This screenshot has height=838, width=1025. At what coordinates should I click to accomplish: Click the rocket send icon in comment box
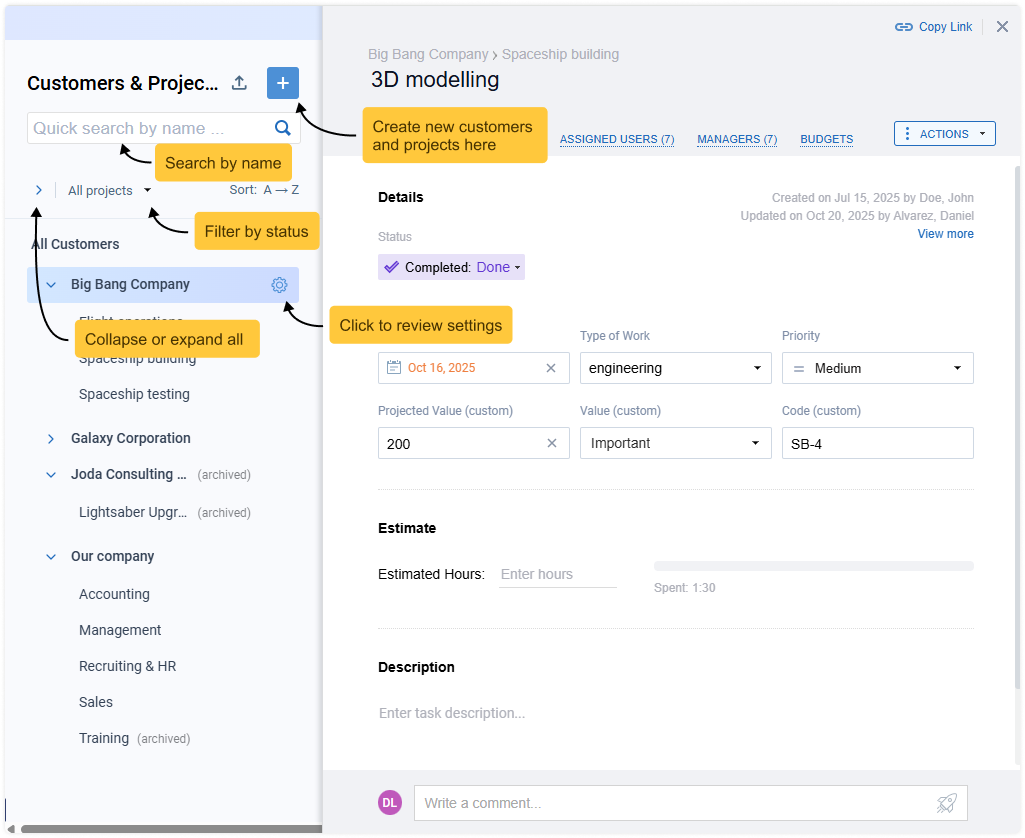pyautogui.click(x=946, y=802)
